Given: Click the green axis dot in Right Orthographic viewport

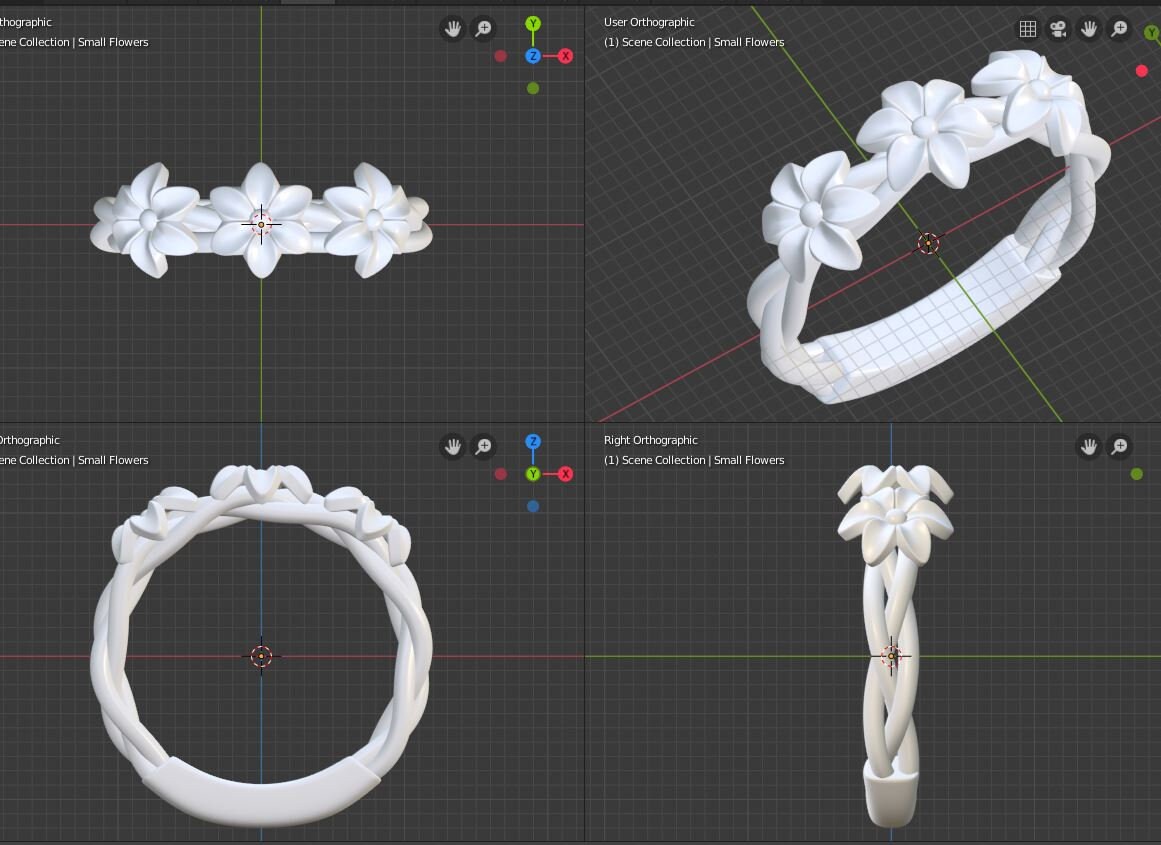Looking at the screenshot, I should coord(1137,474).
